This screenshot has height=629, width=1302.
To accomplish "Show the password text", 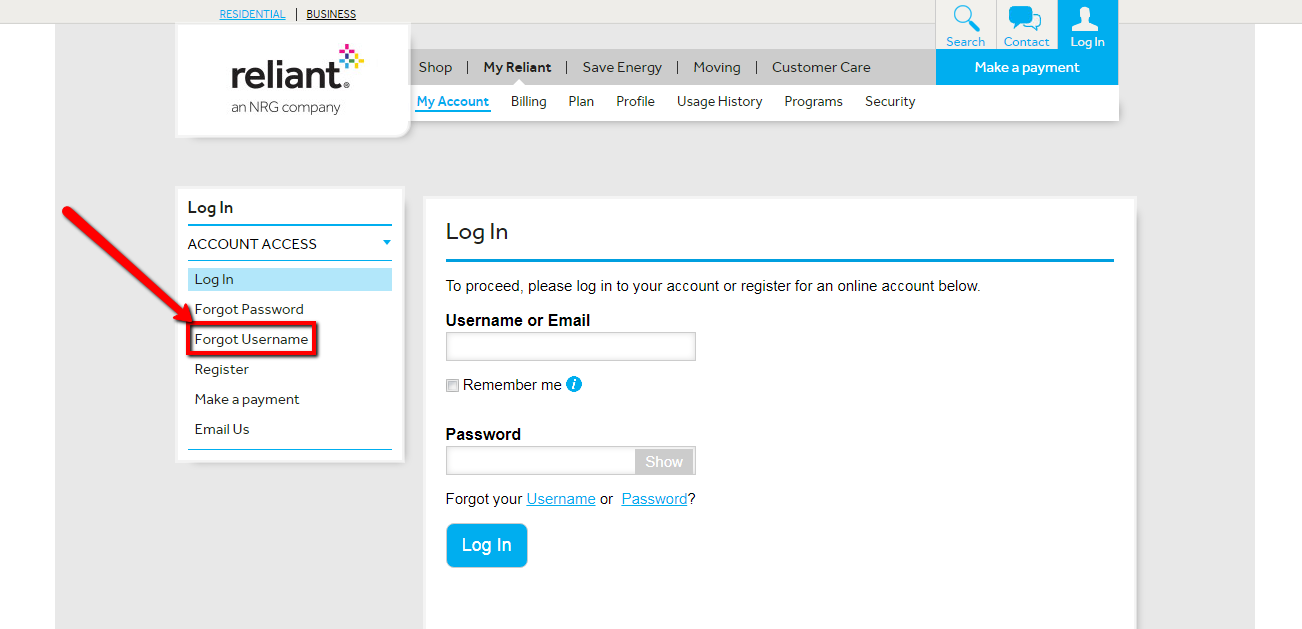I will tap(663, 461).
